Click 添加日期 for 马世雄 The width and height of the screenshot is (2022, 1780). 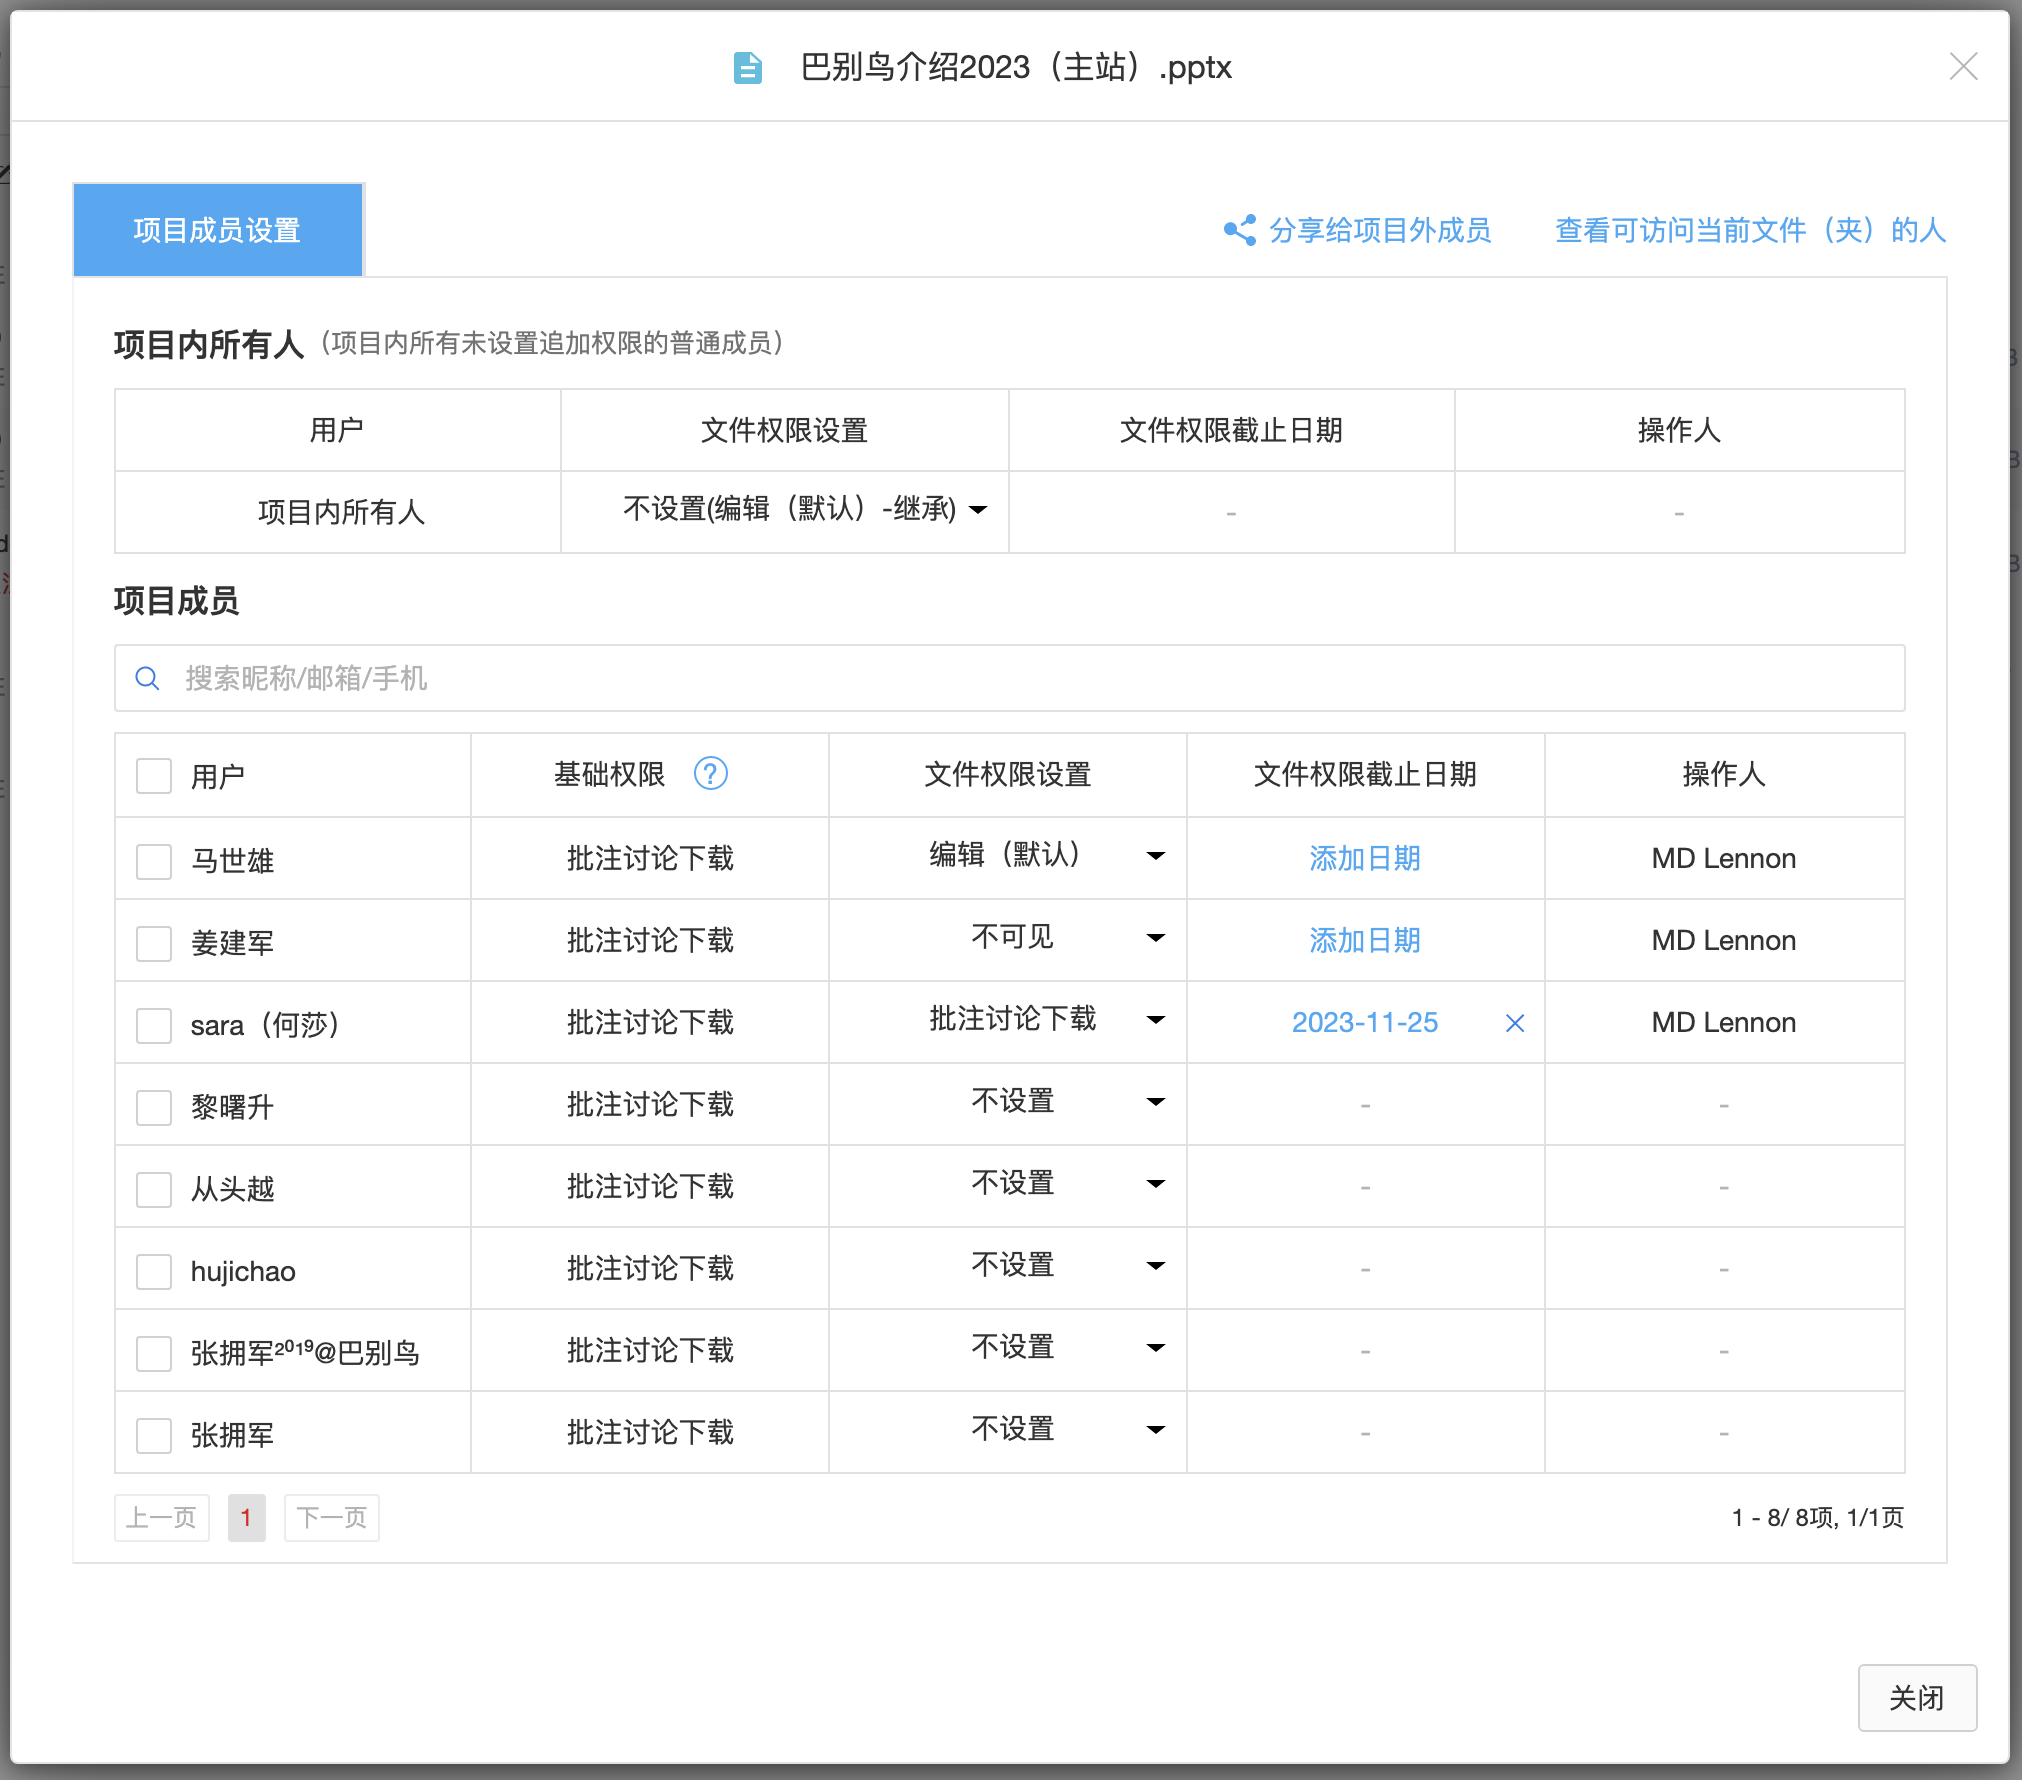point(1364,858)
